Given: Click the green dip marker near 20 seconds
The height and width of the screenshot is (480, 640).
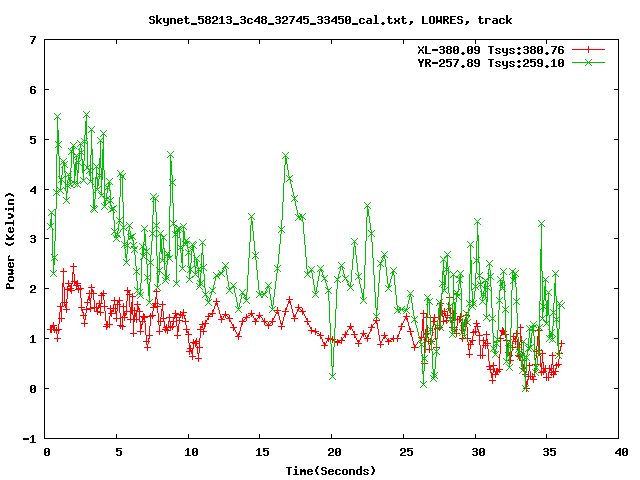Looking at the screenshot, I should point(332,376).
